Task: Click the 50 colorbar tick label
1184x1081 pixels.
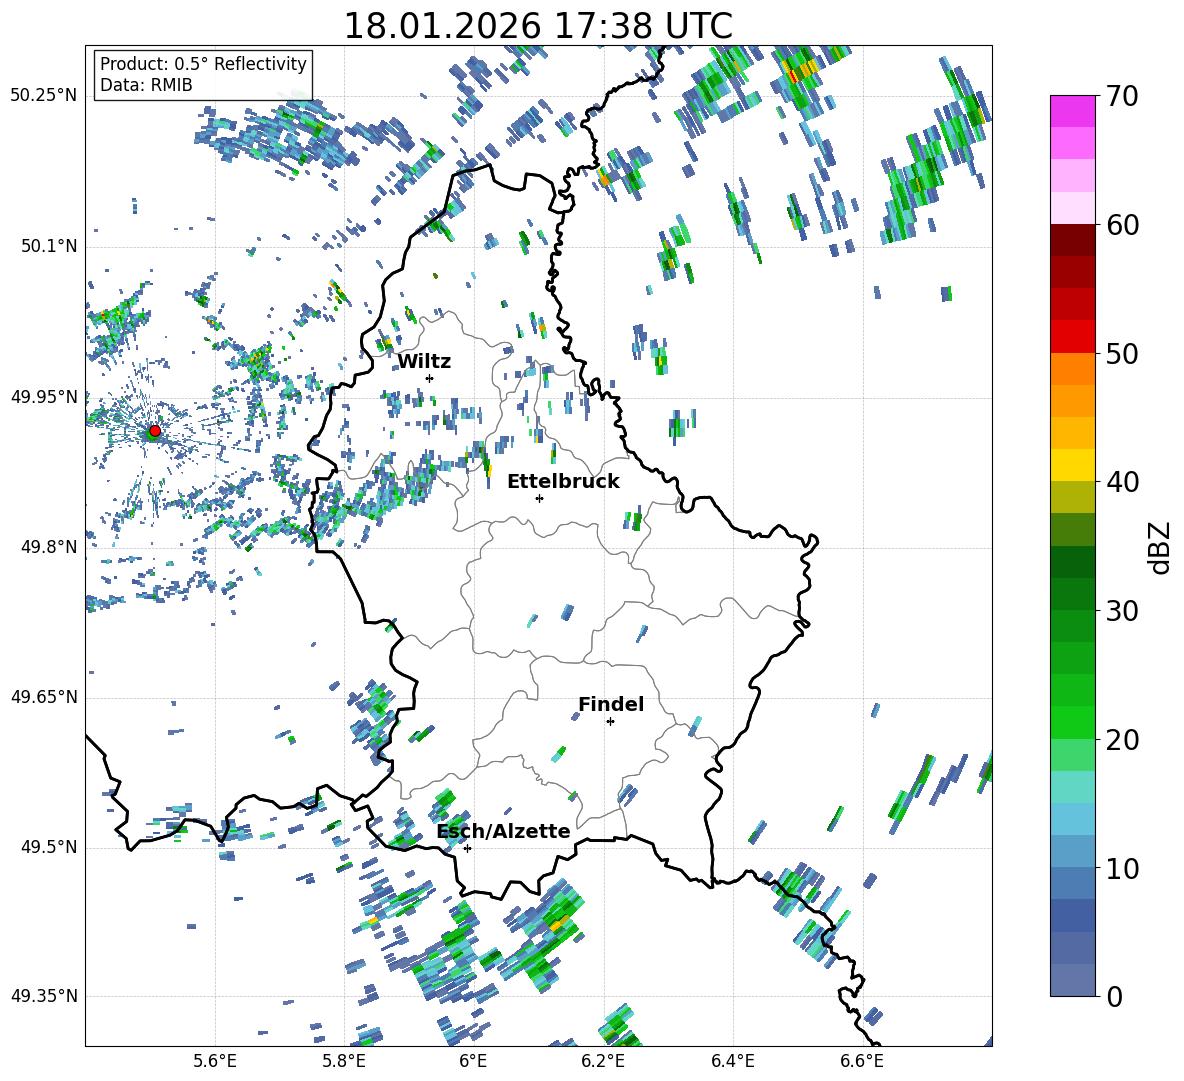Action: [x=1121, y=354]
